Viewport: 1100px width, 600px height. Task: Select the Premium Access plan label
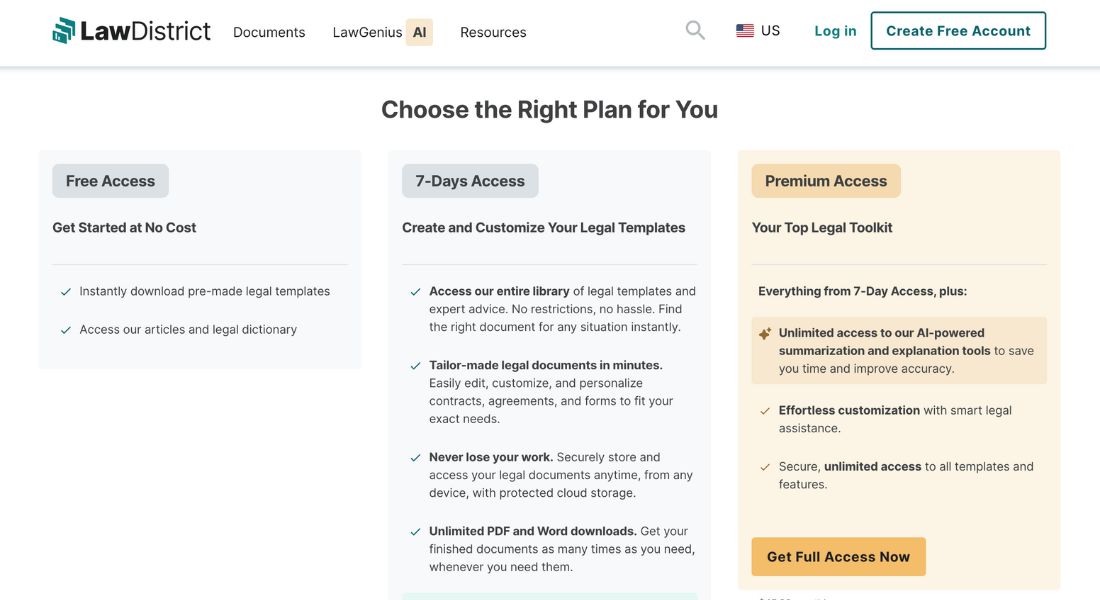click(826, 181)
